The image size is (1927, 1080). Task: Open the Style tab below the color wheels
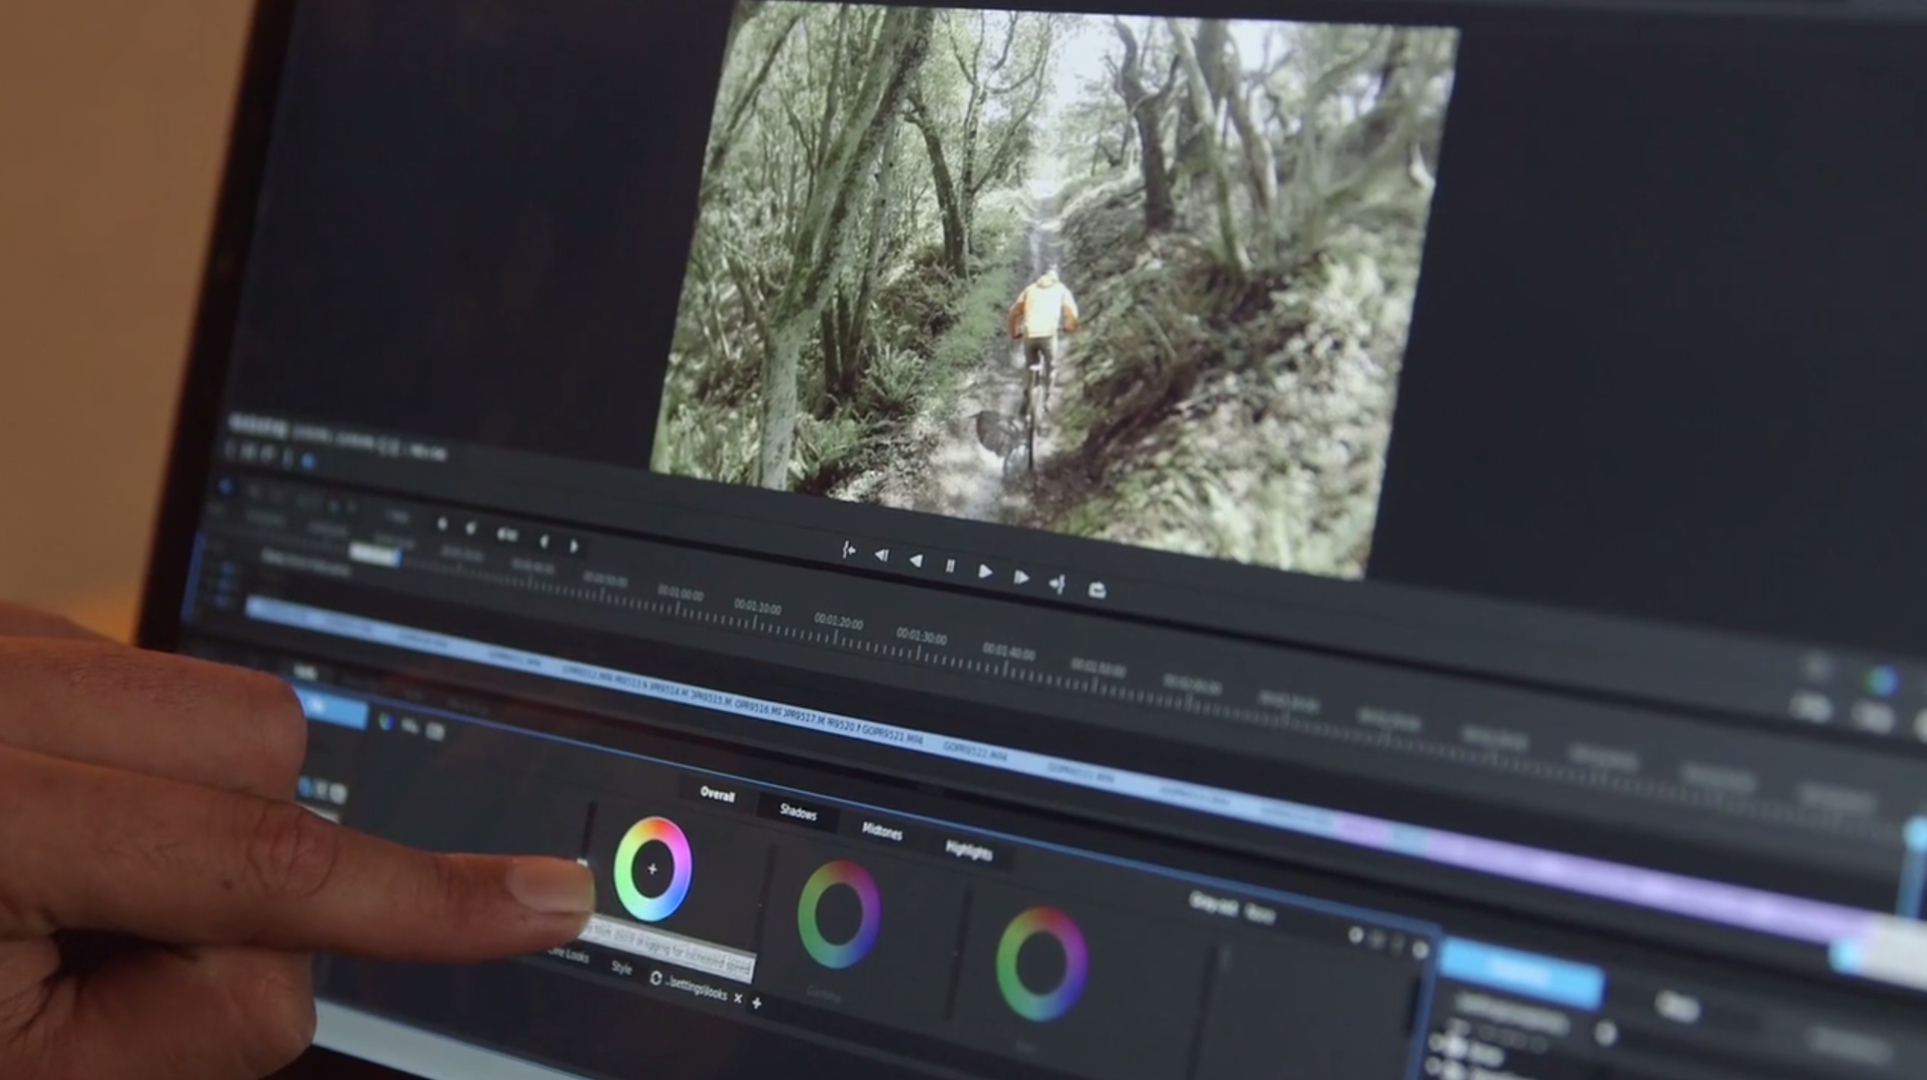621,967
